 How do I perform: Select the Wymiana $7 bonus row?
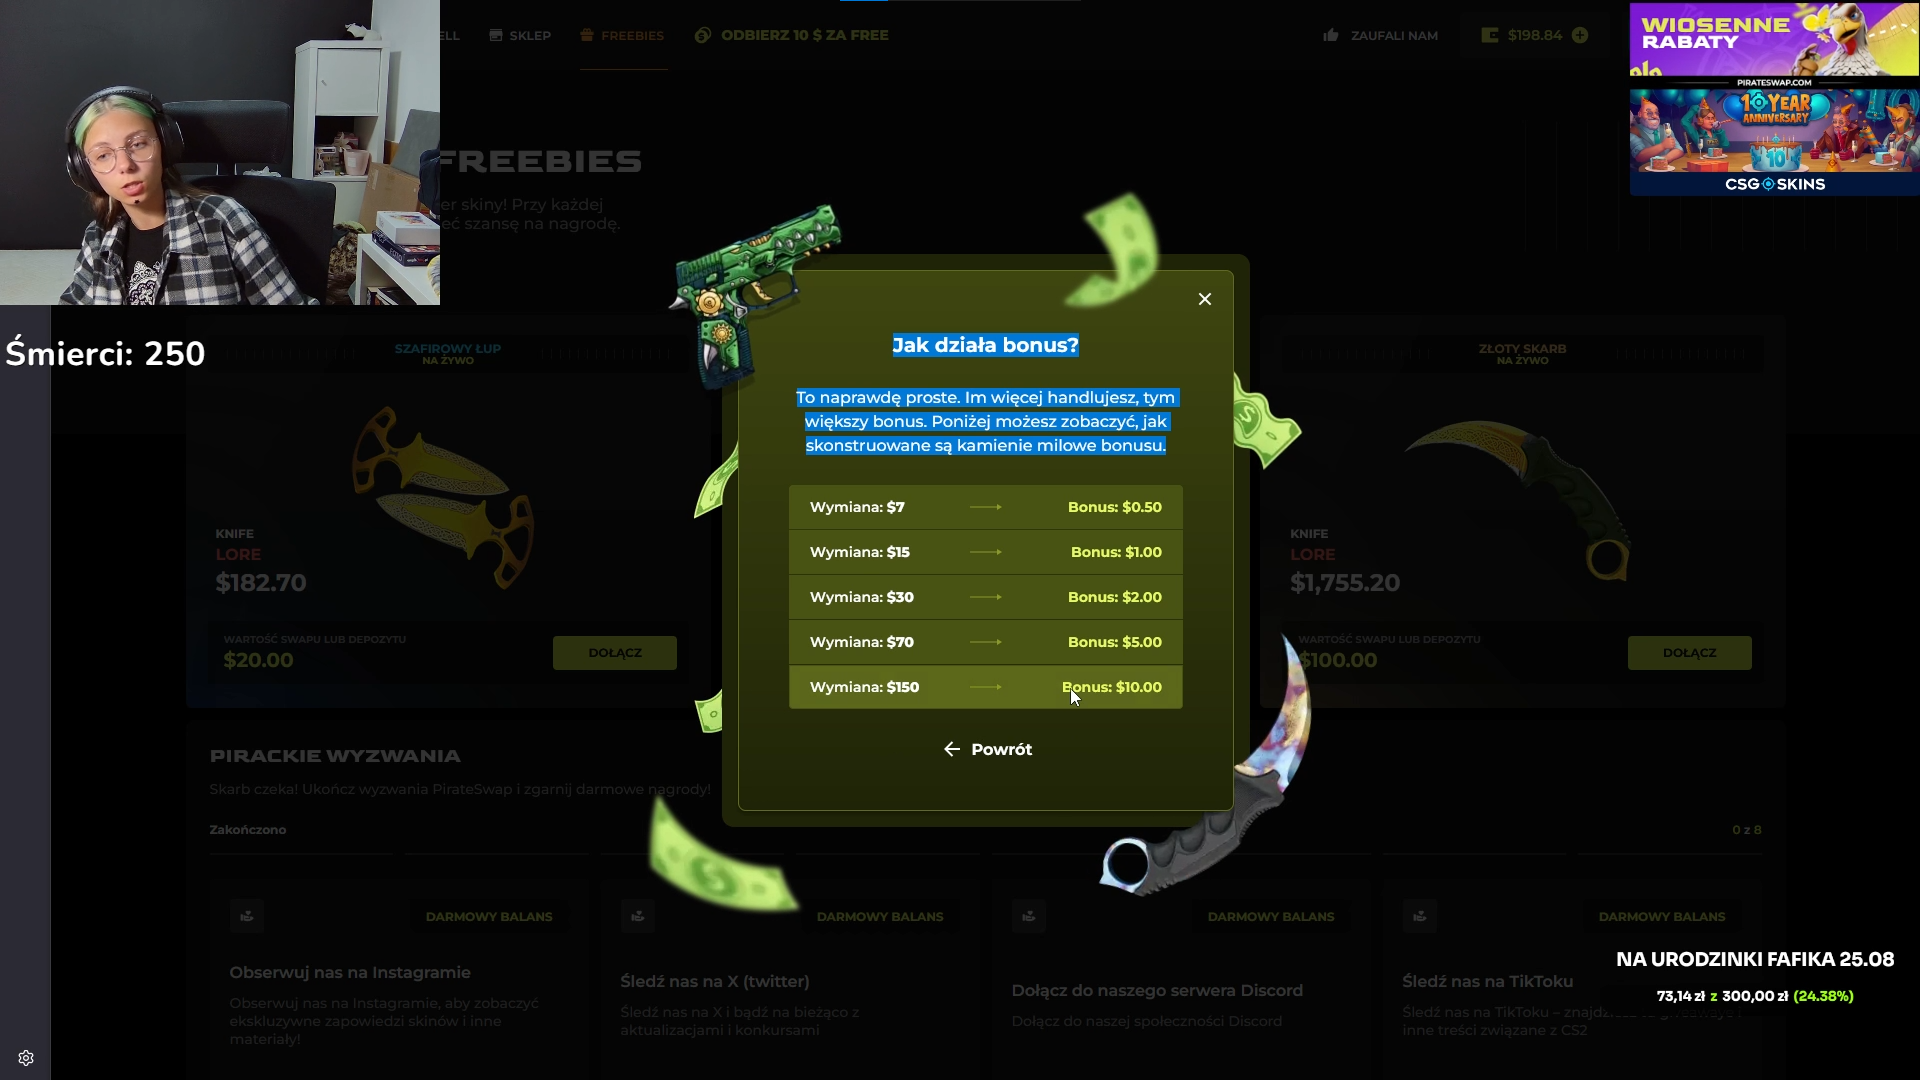[985, 507]
